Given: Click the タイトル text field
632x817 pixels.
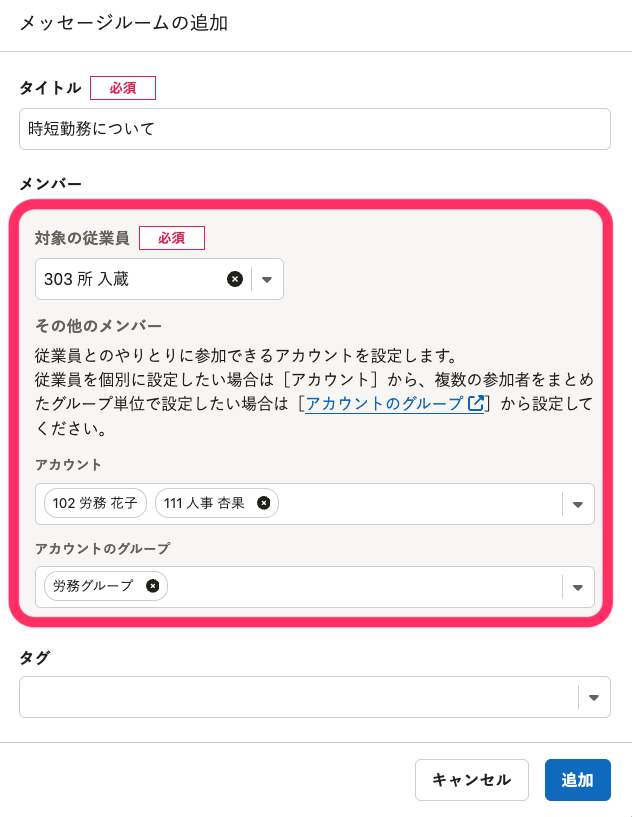Looking at the screenshot, I should (x=314, y=129).
